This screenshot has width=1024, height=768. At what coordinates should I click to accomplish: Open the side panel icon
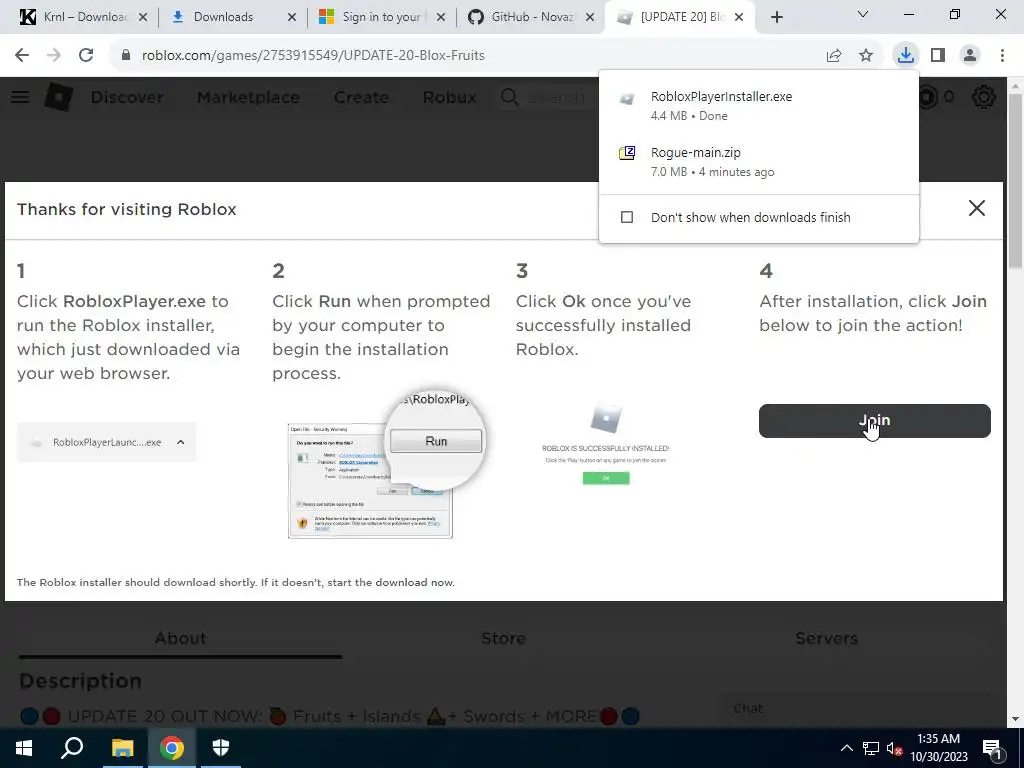(x=938, y=55)
